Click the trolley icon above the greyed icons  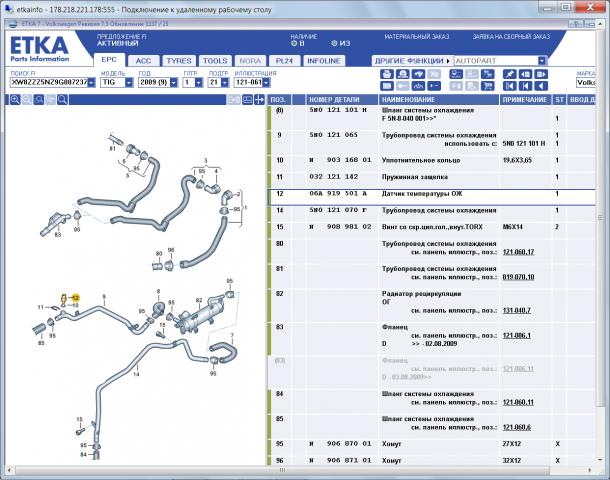pos(456,74)
